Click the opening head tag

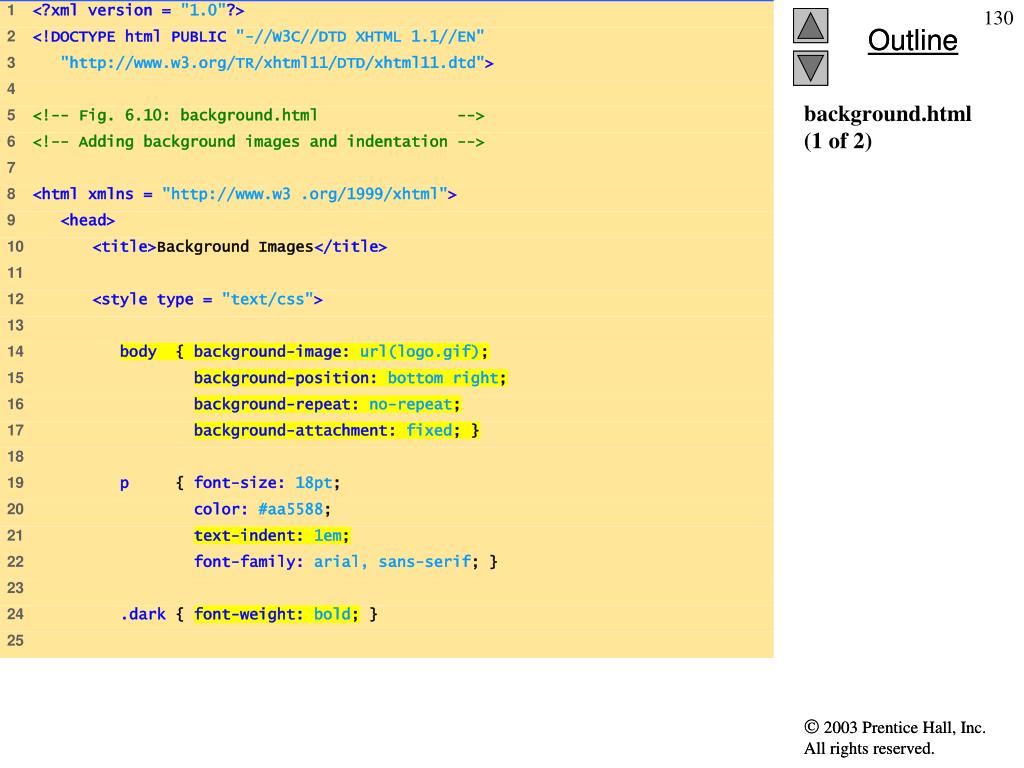pos(88,220)
